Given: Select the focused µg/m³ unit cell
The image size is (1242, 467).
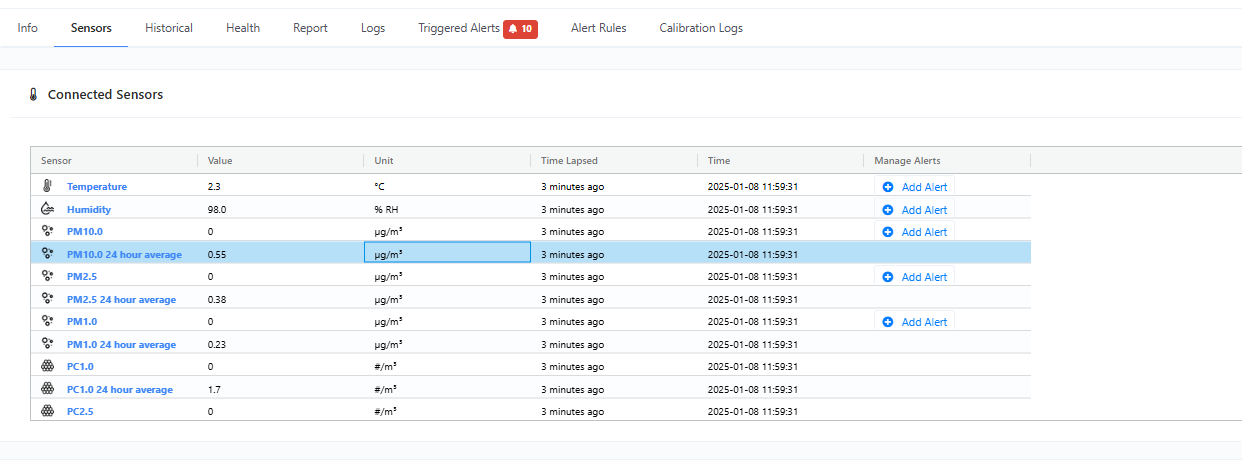Looking at the screenshot, I should click(x=447, y=254).
